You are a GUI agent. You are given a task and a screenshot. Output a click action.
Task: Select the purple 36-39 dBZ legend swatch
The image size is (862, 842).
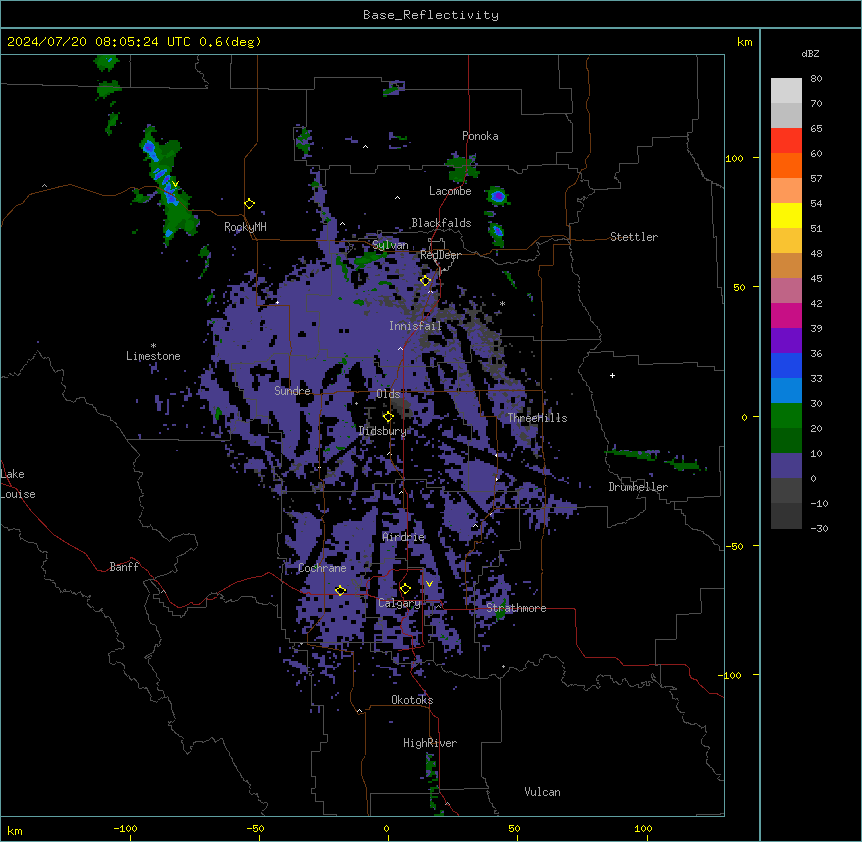(786, 341)
